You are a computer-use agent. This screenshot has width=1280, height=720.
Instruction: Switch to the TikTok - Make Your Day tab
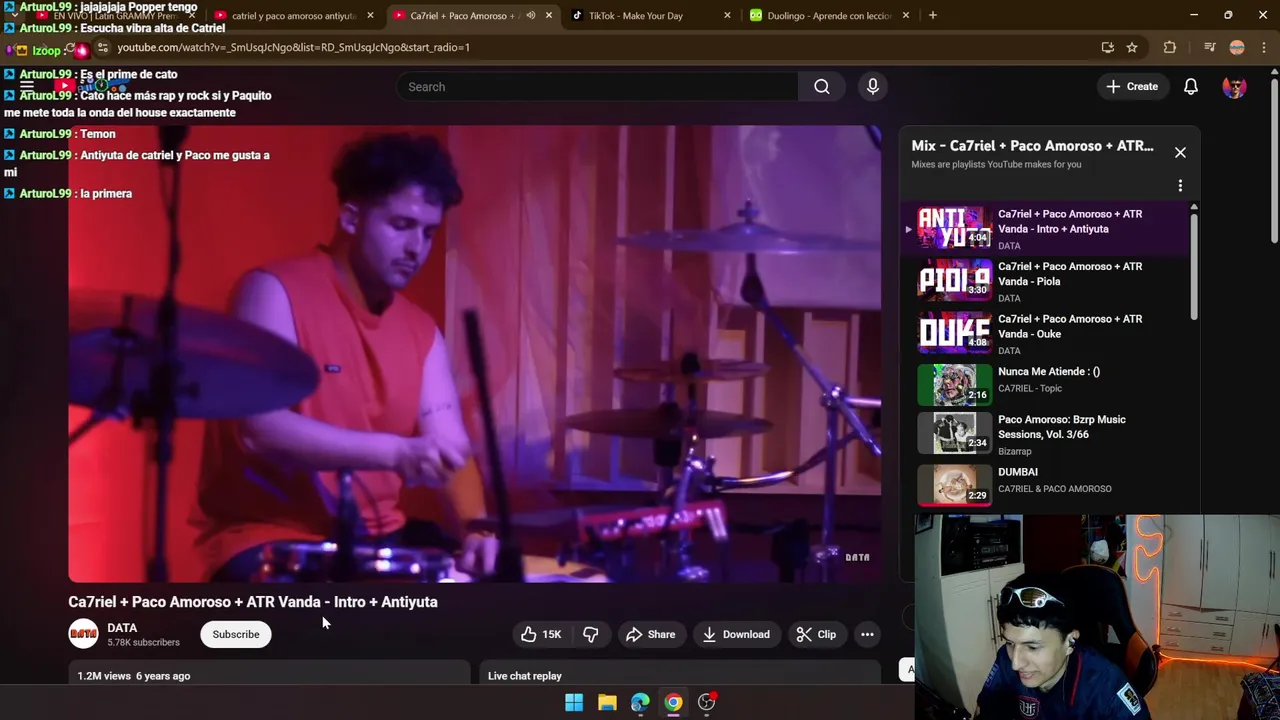point(649,15)
